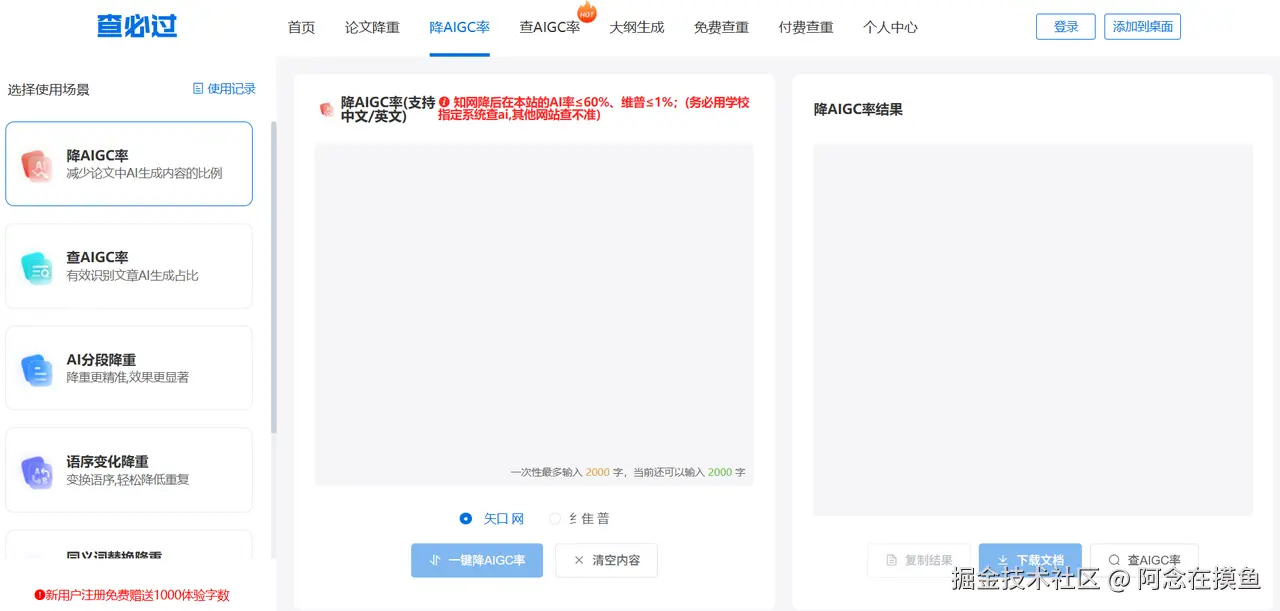Image resolution: width=1280 pixels, height=611 pixels.
Task: Select the 语序变化降重 scenario card
Action: click(129, 470)
